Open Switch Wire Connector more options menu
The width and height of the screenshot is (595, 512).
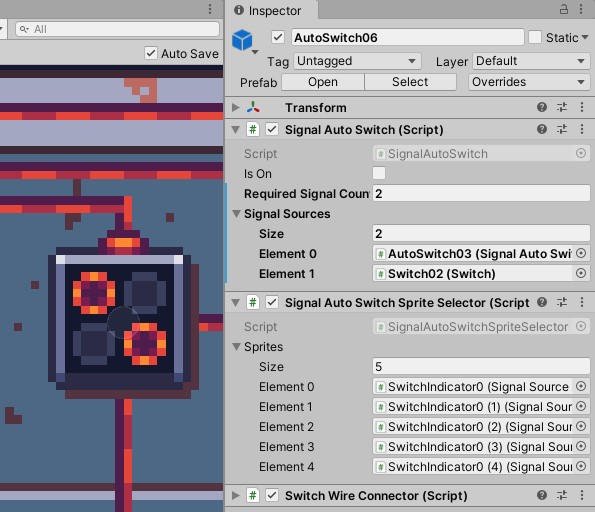(582, 495)
